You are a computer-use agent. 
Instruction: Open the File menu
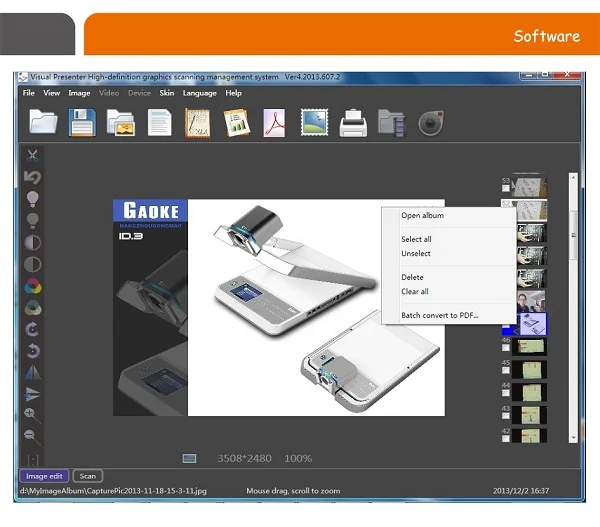29,93
